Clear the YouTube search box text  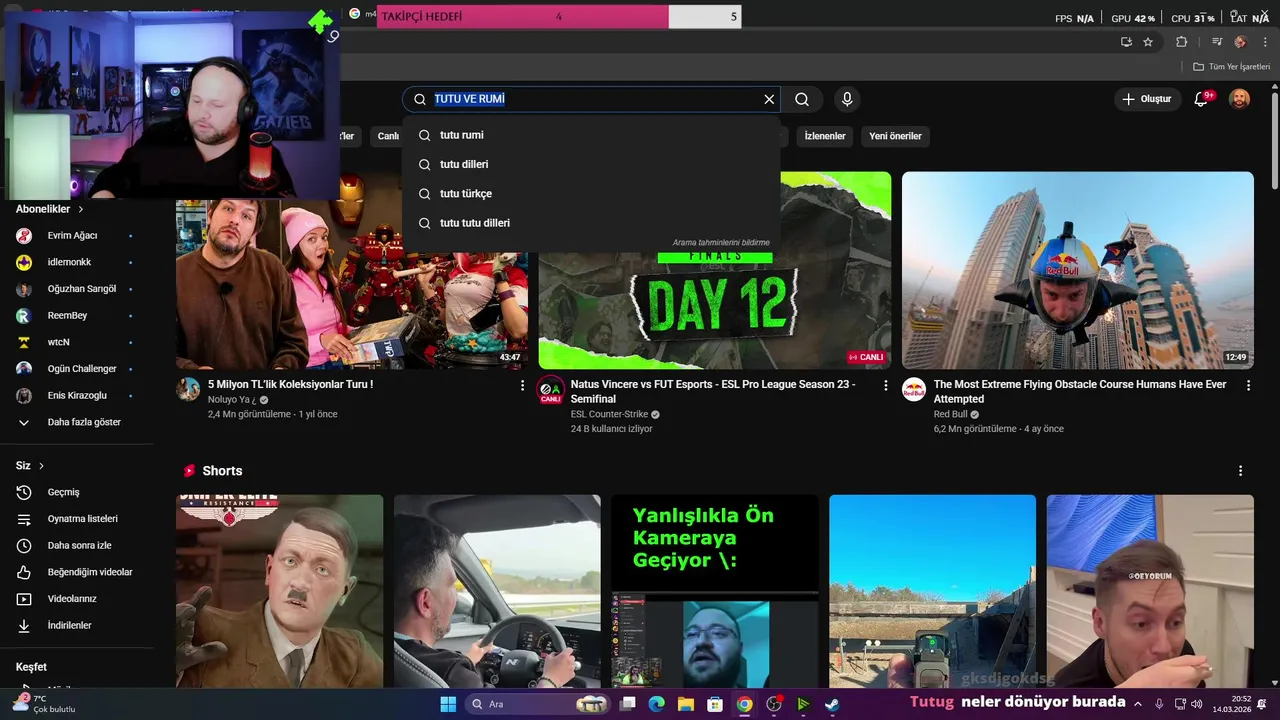click(769, 99)
